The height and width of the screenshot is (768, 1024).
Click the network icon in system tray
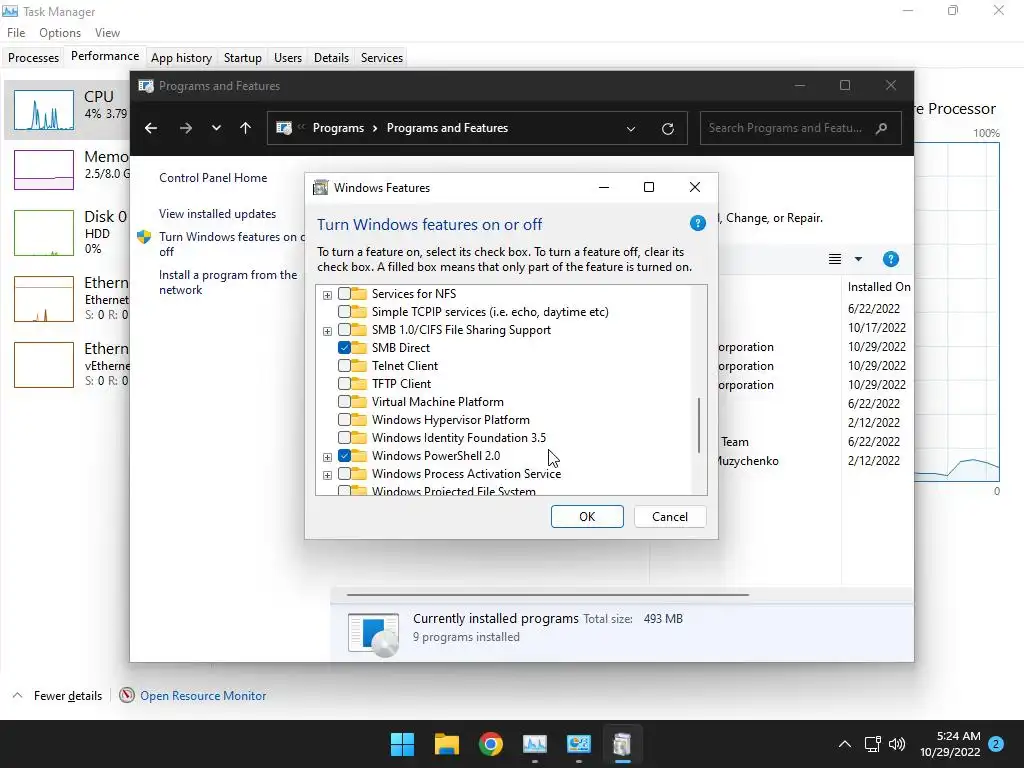tap(872, 744)
